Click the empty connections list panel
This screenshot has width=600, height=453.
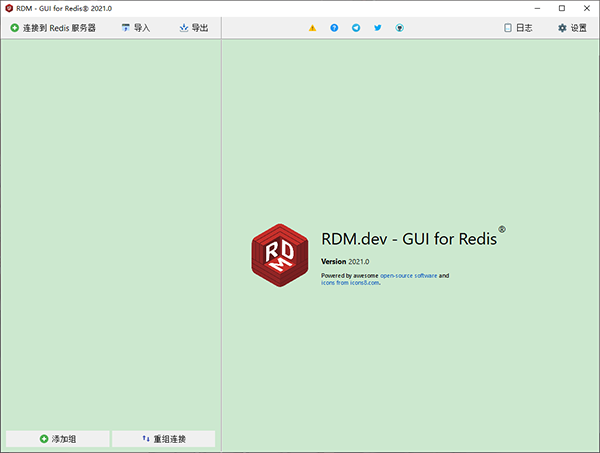click(110, 230)
